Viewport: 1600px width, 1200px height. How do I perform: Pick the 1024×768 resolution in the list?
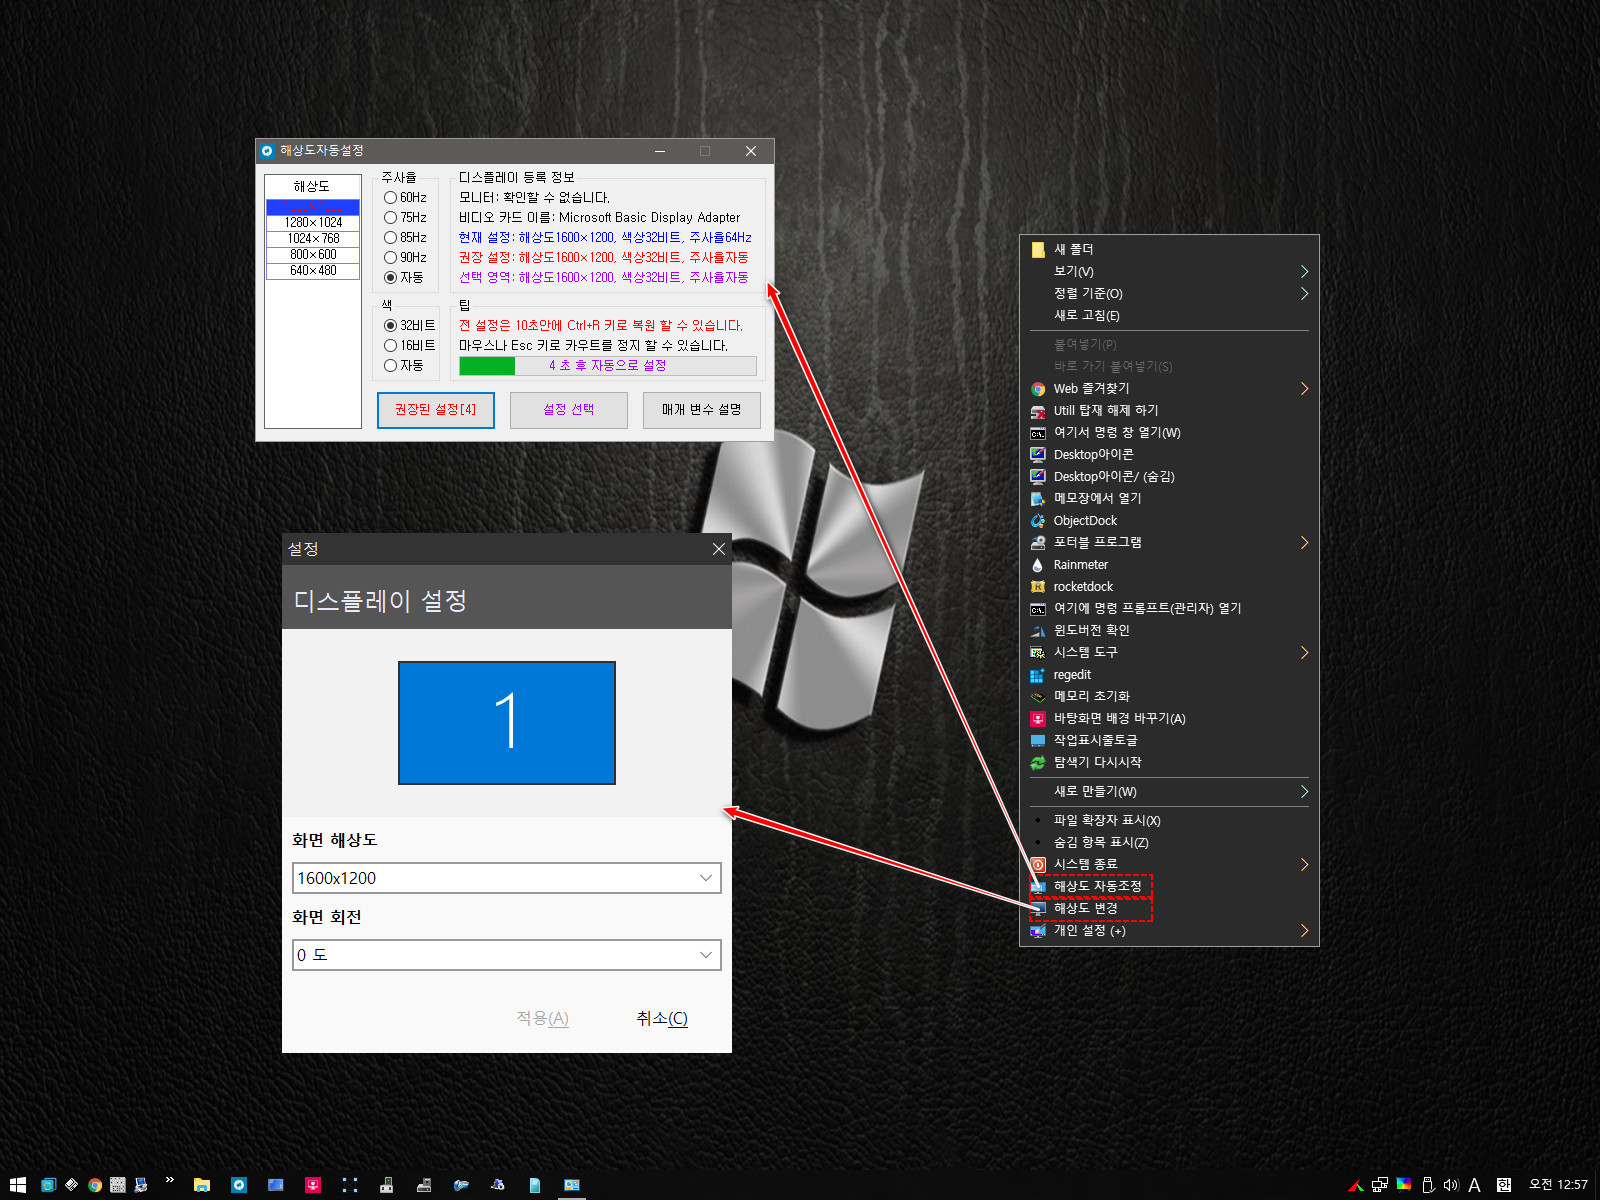point(313,239)
